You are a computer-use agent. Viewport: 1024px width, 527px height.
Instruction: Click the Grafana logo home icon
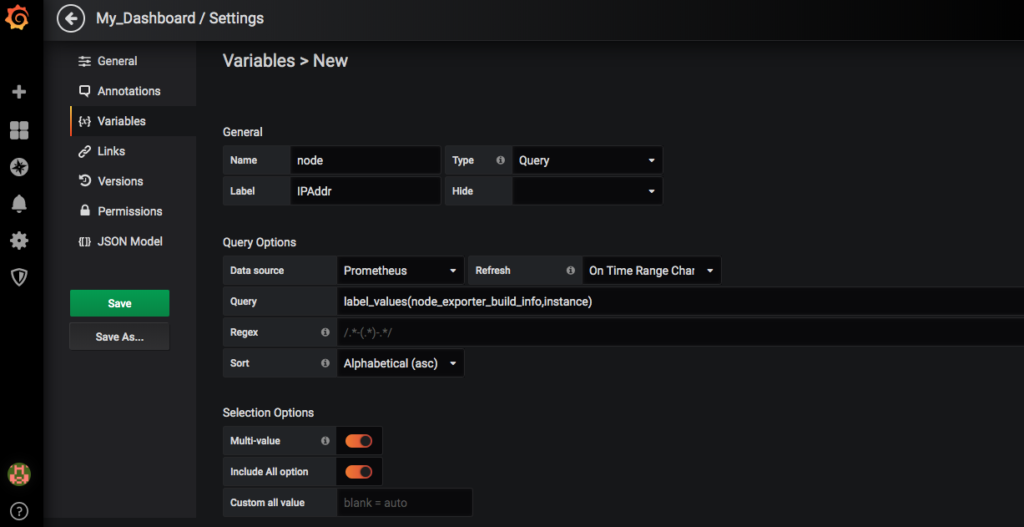click(x=19, y=18)
